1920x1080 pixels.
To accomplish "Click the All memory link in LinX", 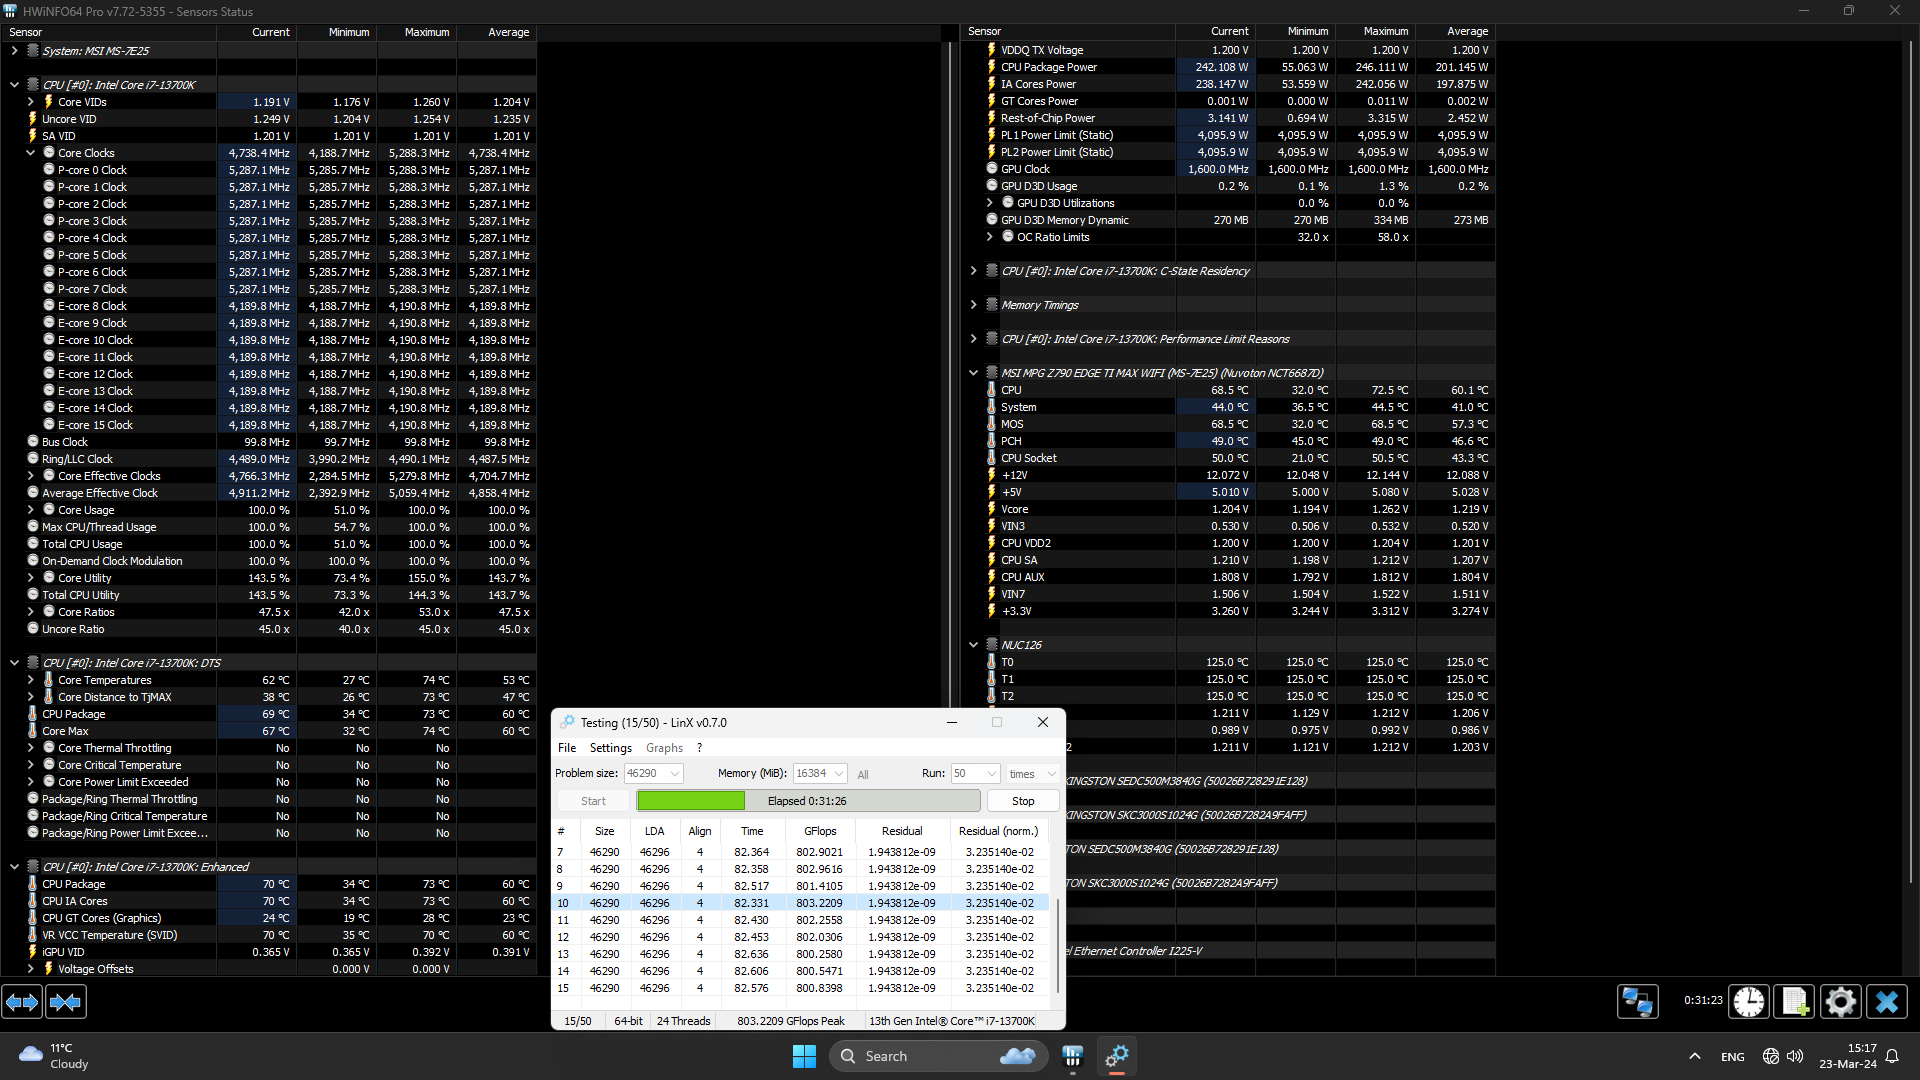I will [x=863, y=775].
